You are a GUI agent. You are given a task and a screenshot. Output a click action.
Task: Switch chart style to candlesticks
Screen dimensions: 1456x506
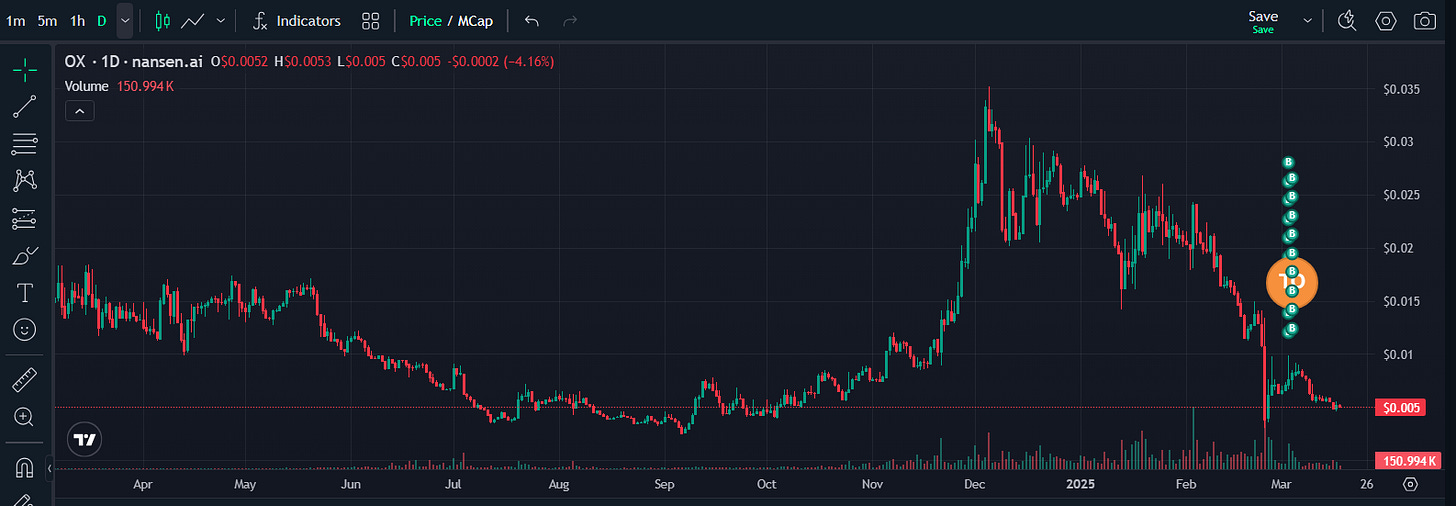pos(163,20)
